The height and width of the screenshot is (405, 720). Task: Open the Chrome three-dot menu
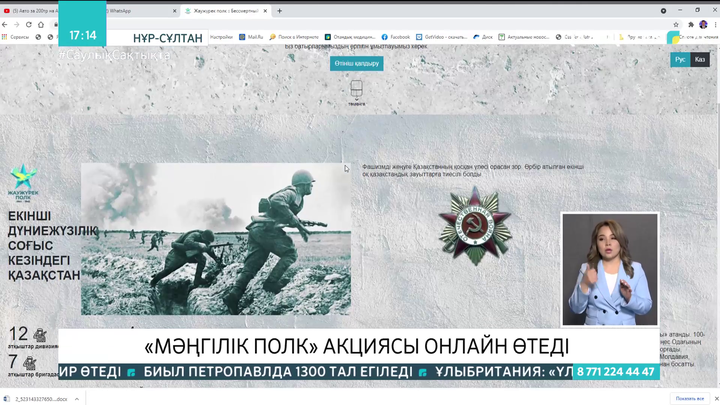point(715,25)
